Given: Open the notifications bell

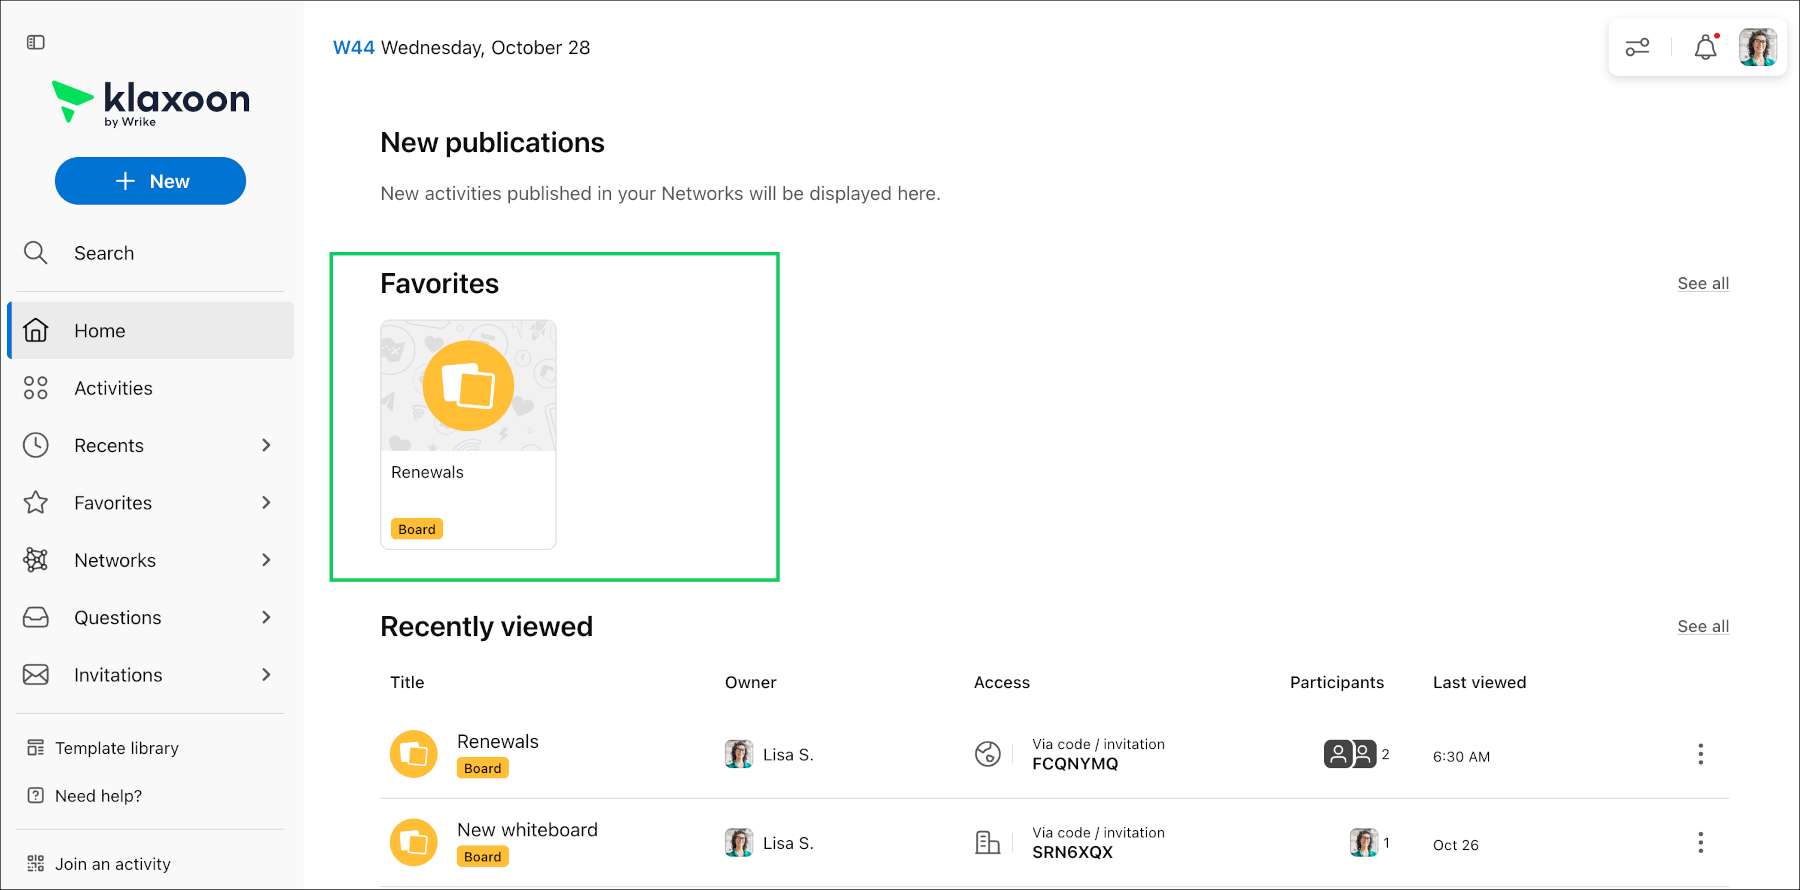Looking at the screenshot, I should pos(1706,47).
